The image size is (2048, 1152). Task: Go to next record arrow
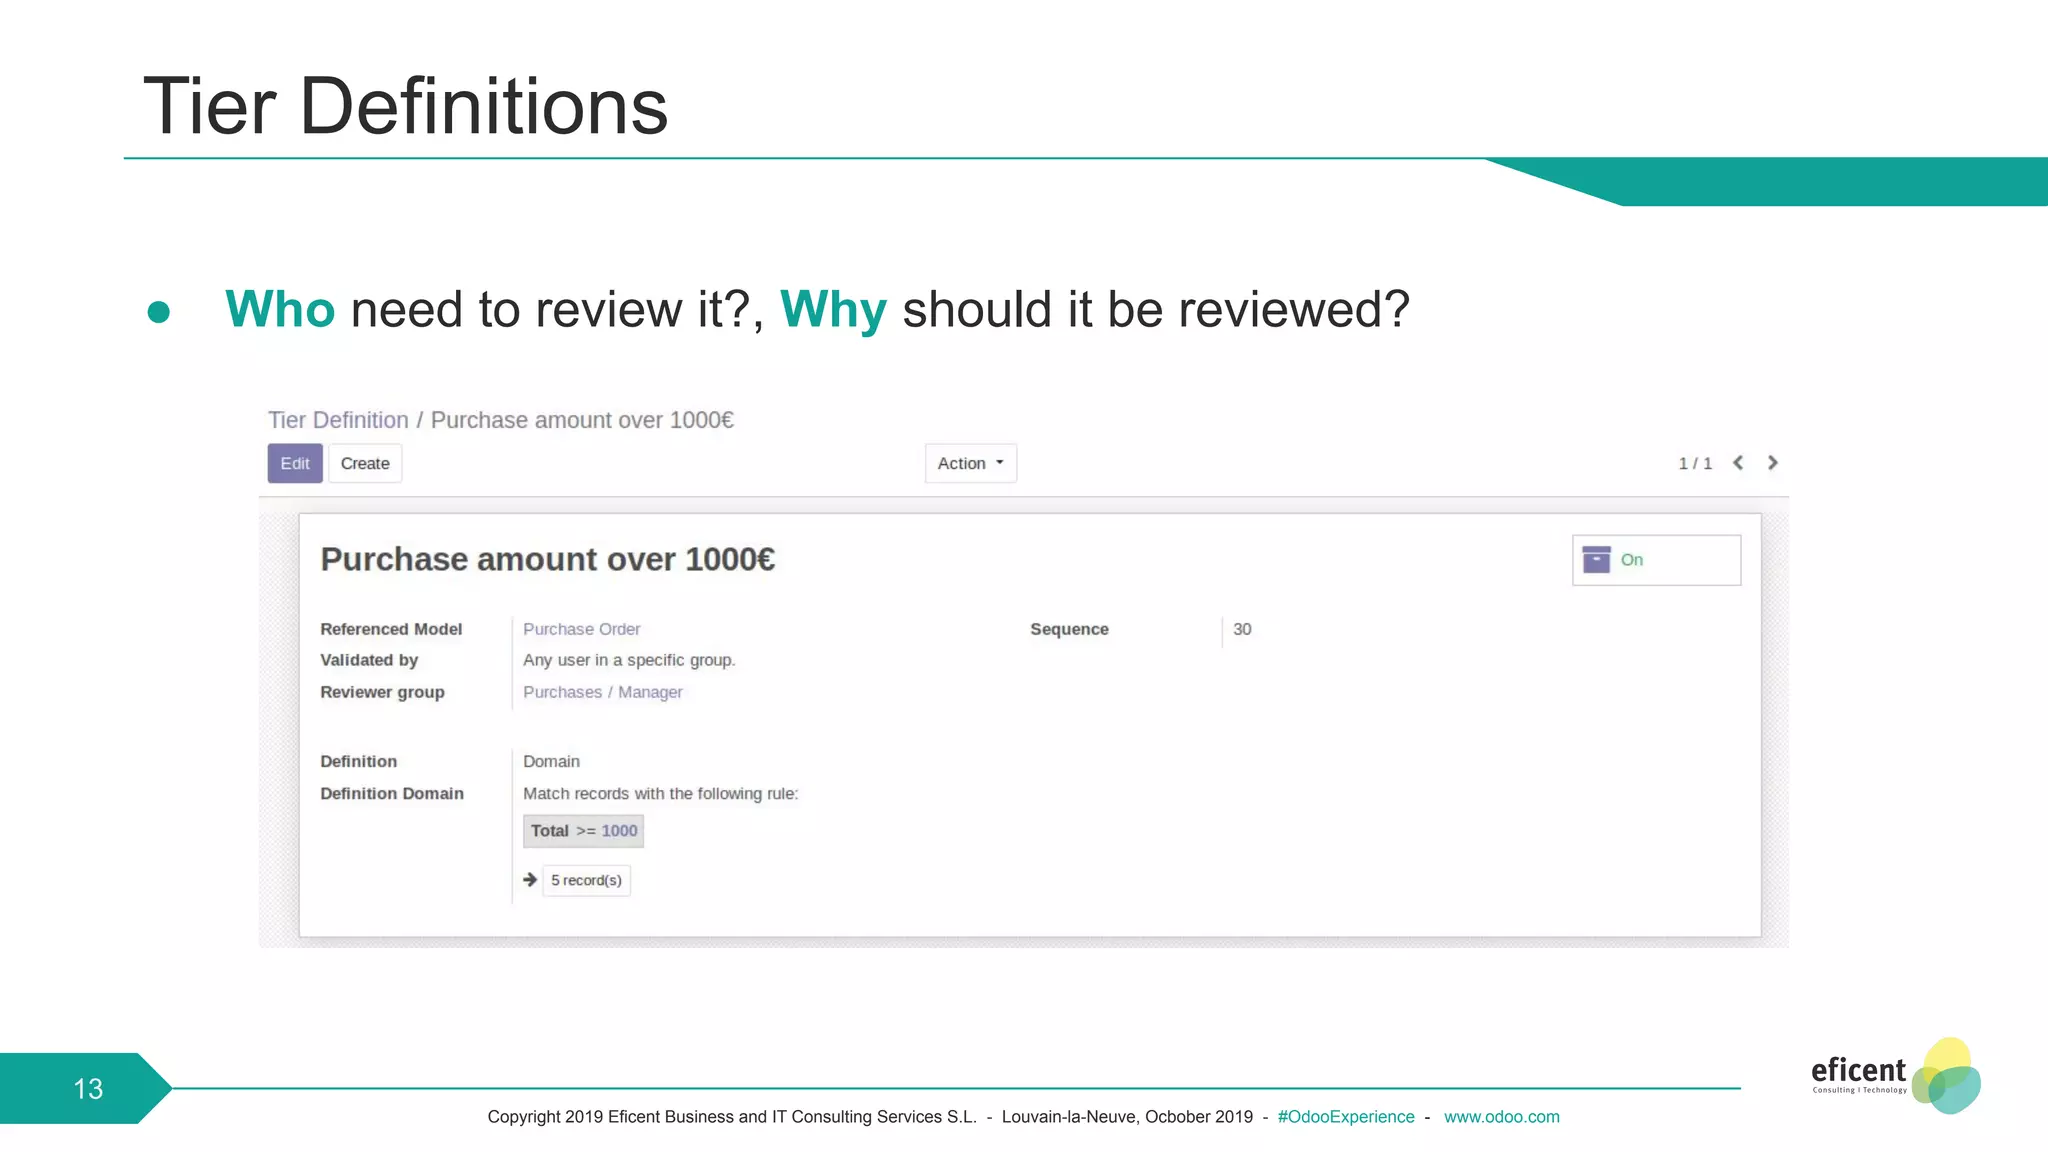(1772, 462)
